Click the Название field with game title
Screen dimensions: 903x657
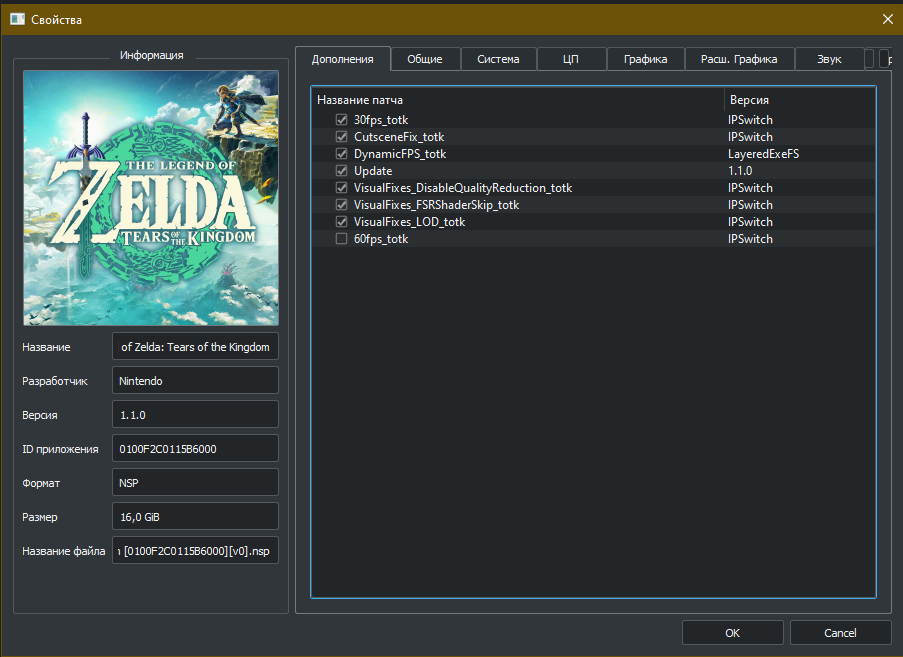pos(195,347)
